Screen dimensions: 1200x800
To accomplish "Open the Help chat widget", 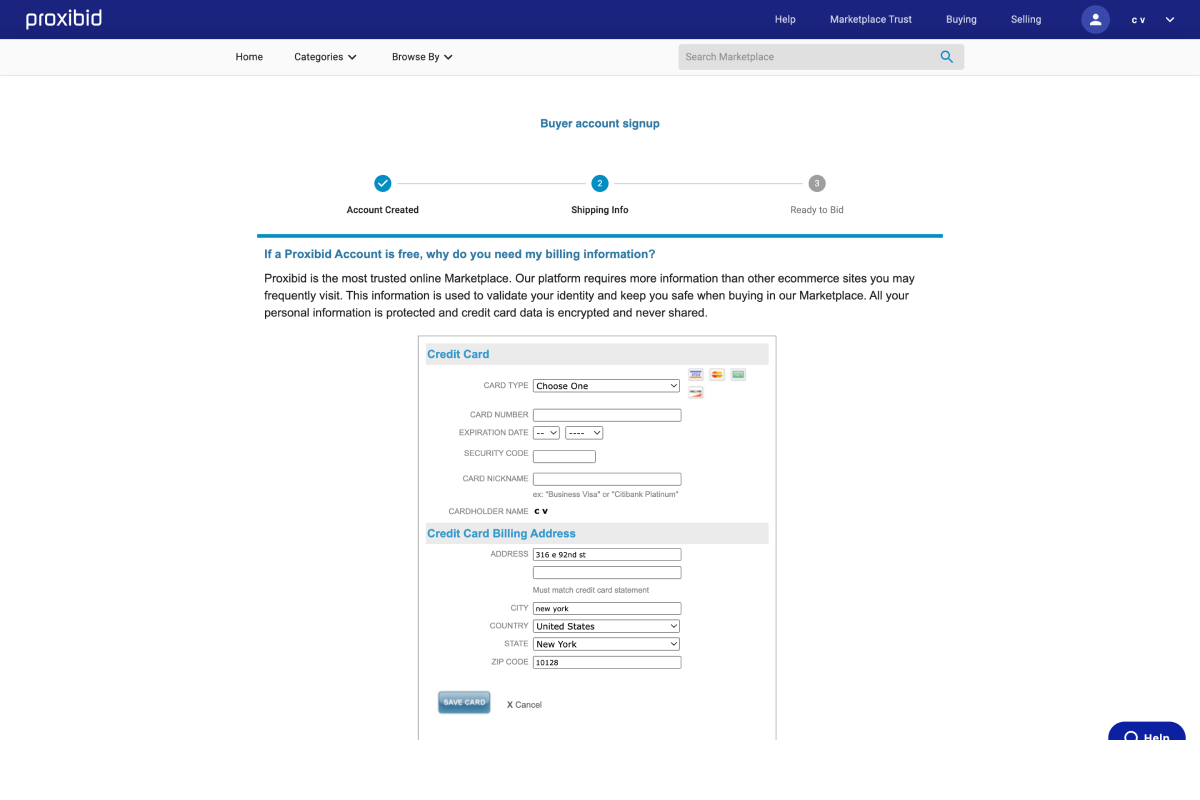I will (x=1147, y=732).
